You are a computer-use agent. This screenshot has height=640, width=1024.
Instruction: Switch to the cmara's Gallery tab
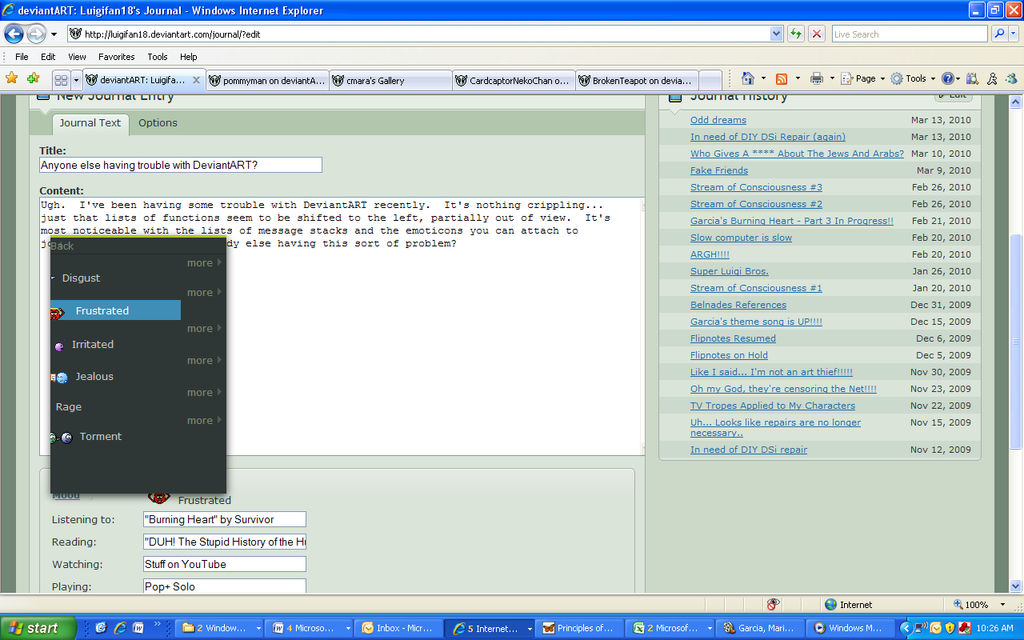(391, 80)
